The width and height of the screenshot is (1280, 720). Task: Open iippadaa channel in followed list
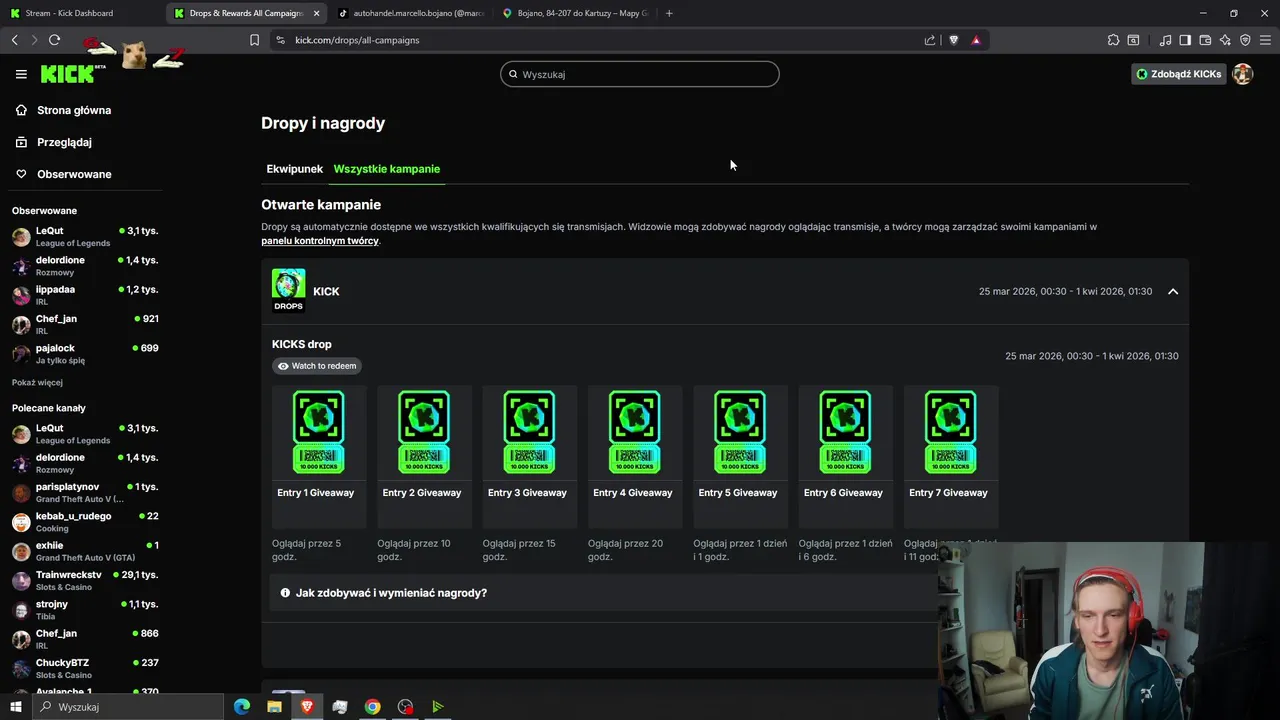(x=85, y=295)
